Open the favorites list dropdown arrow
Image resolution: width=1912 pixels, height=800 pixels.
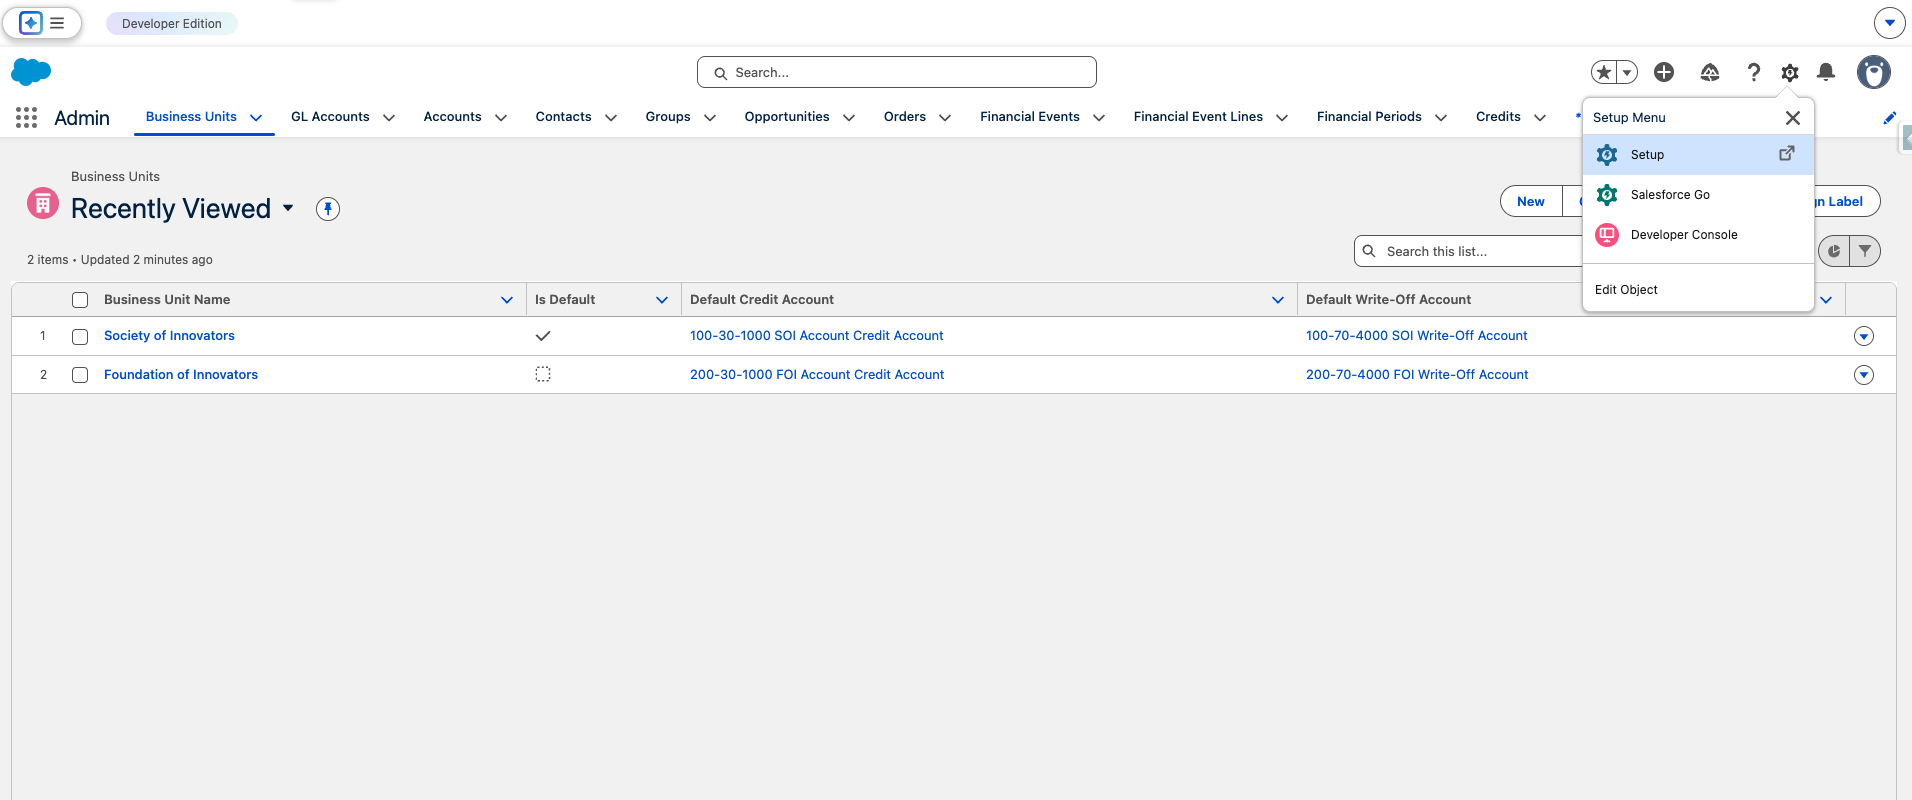click(1627, 72)
